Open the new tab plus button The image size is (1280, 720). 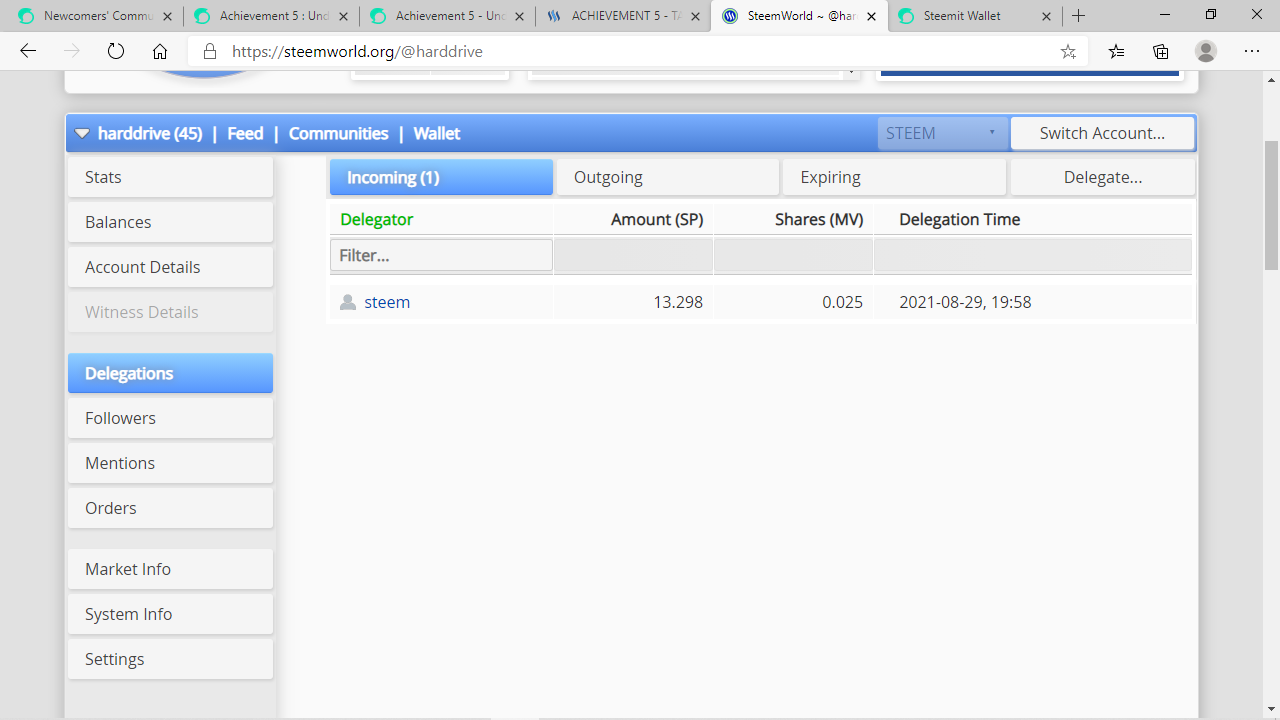(1078, 16)
